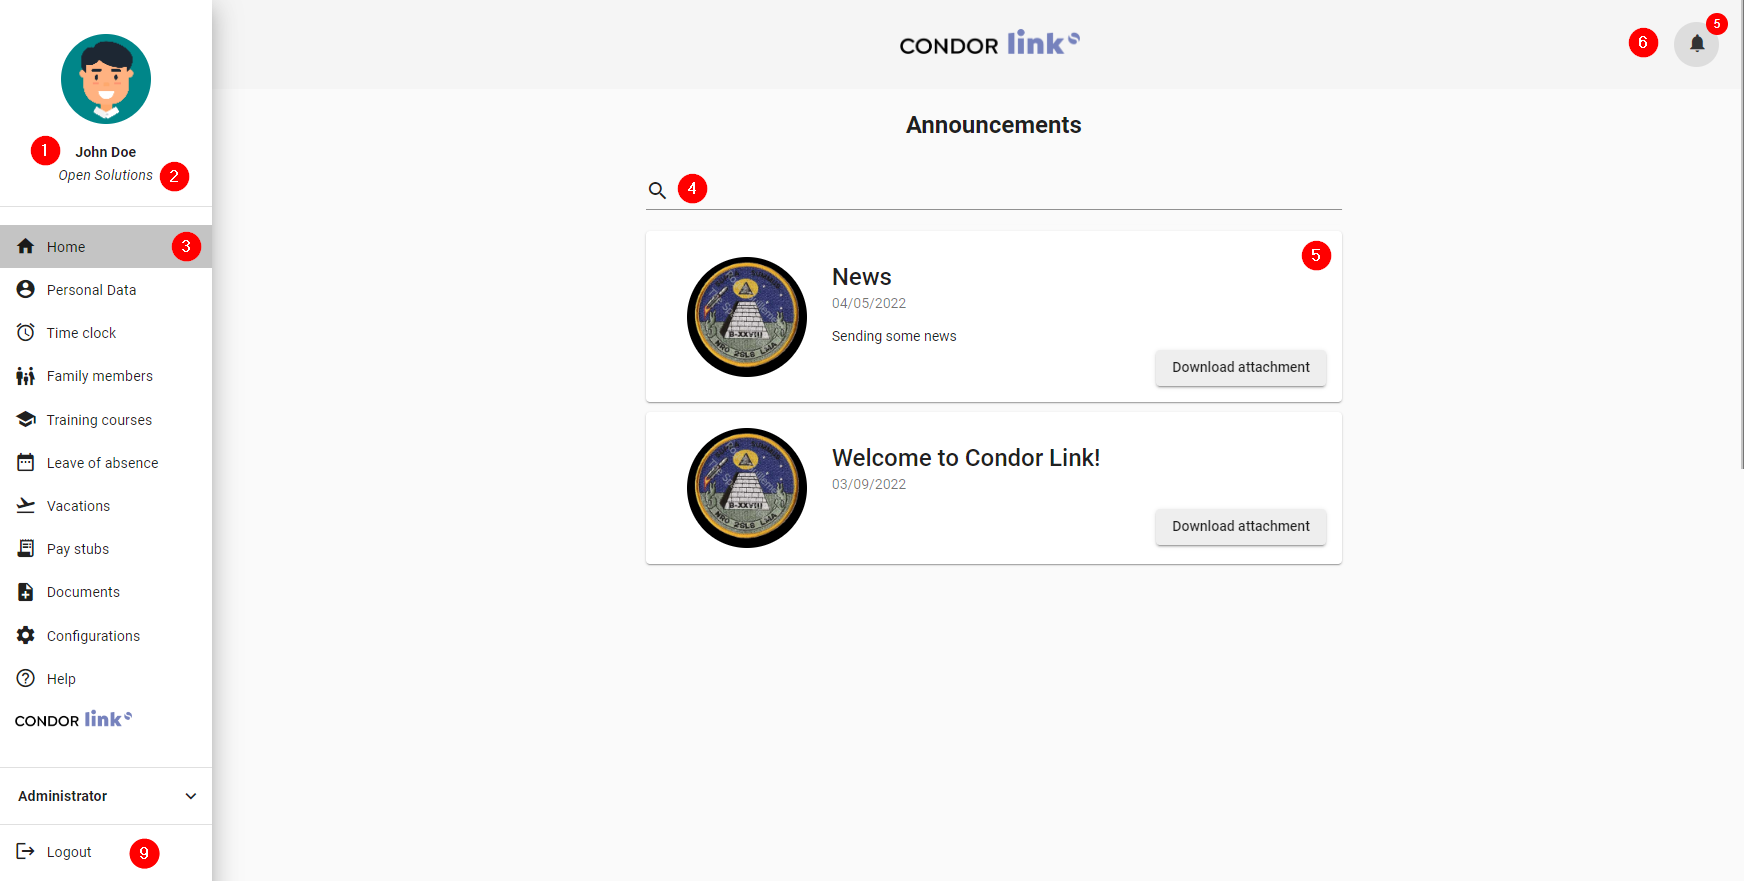Download attachment for the News announcement
1744x881 pixels.
pyautogui.click(x=1240, y=368)
